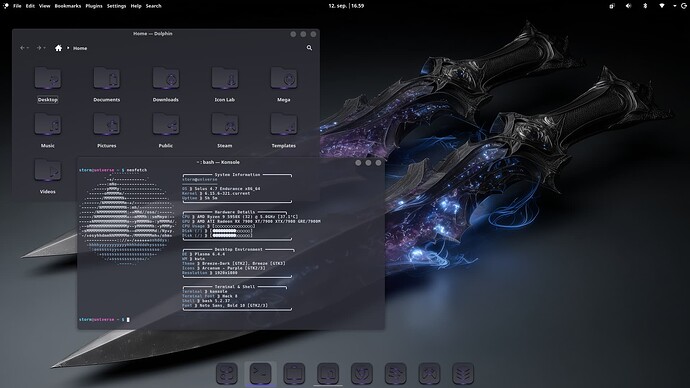Go back in Dolphin navigation
Image resolution: width=690 pixels, height=388 pixels.
(x=22, y=48)
